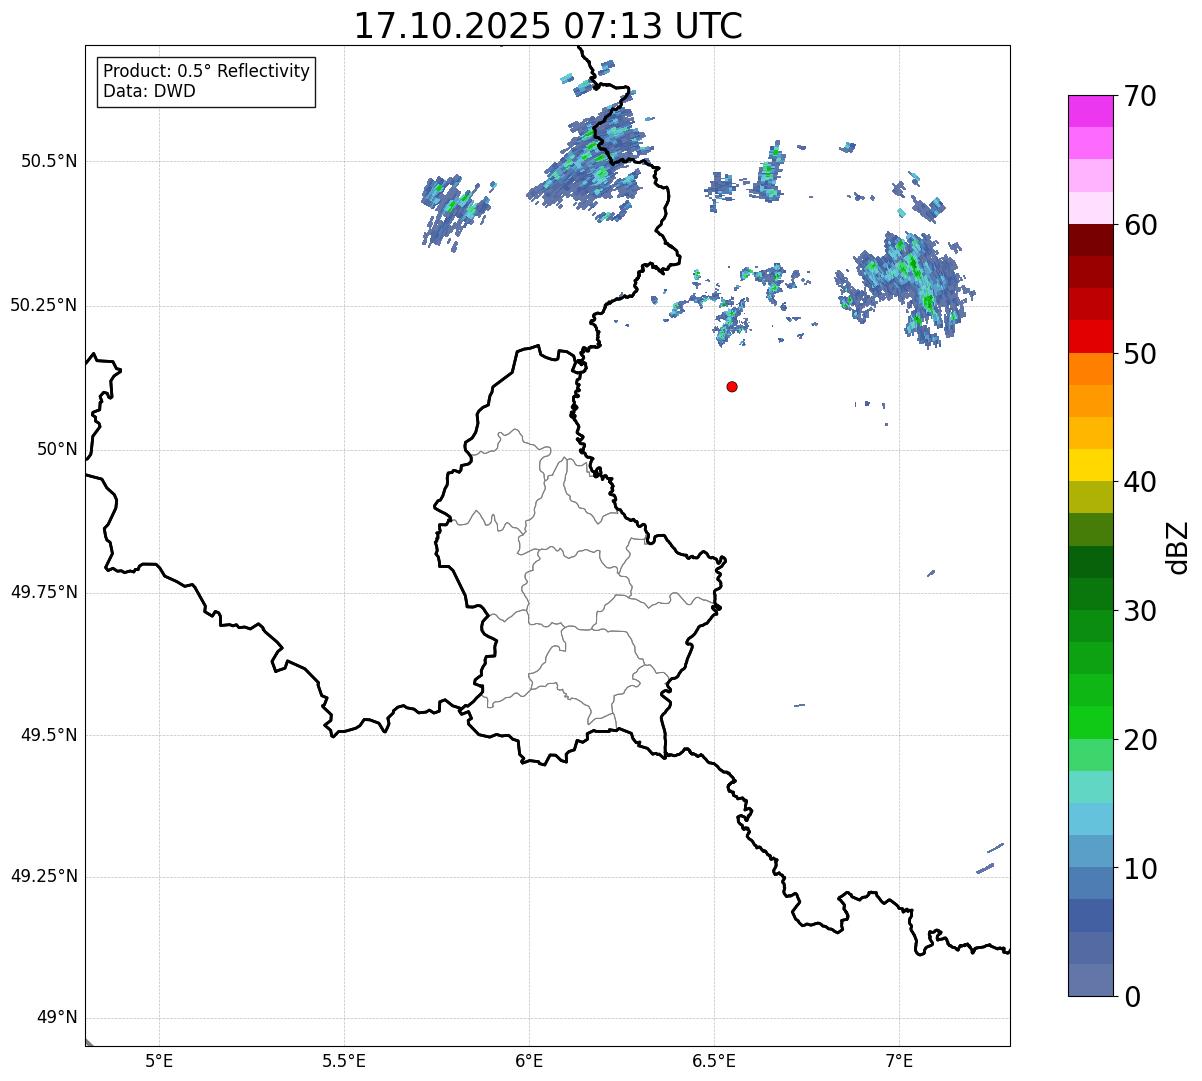Click the 6°E longitude label
The height and width of the screenshot is (1081, 1202).
529,1061
